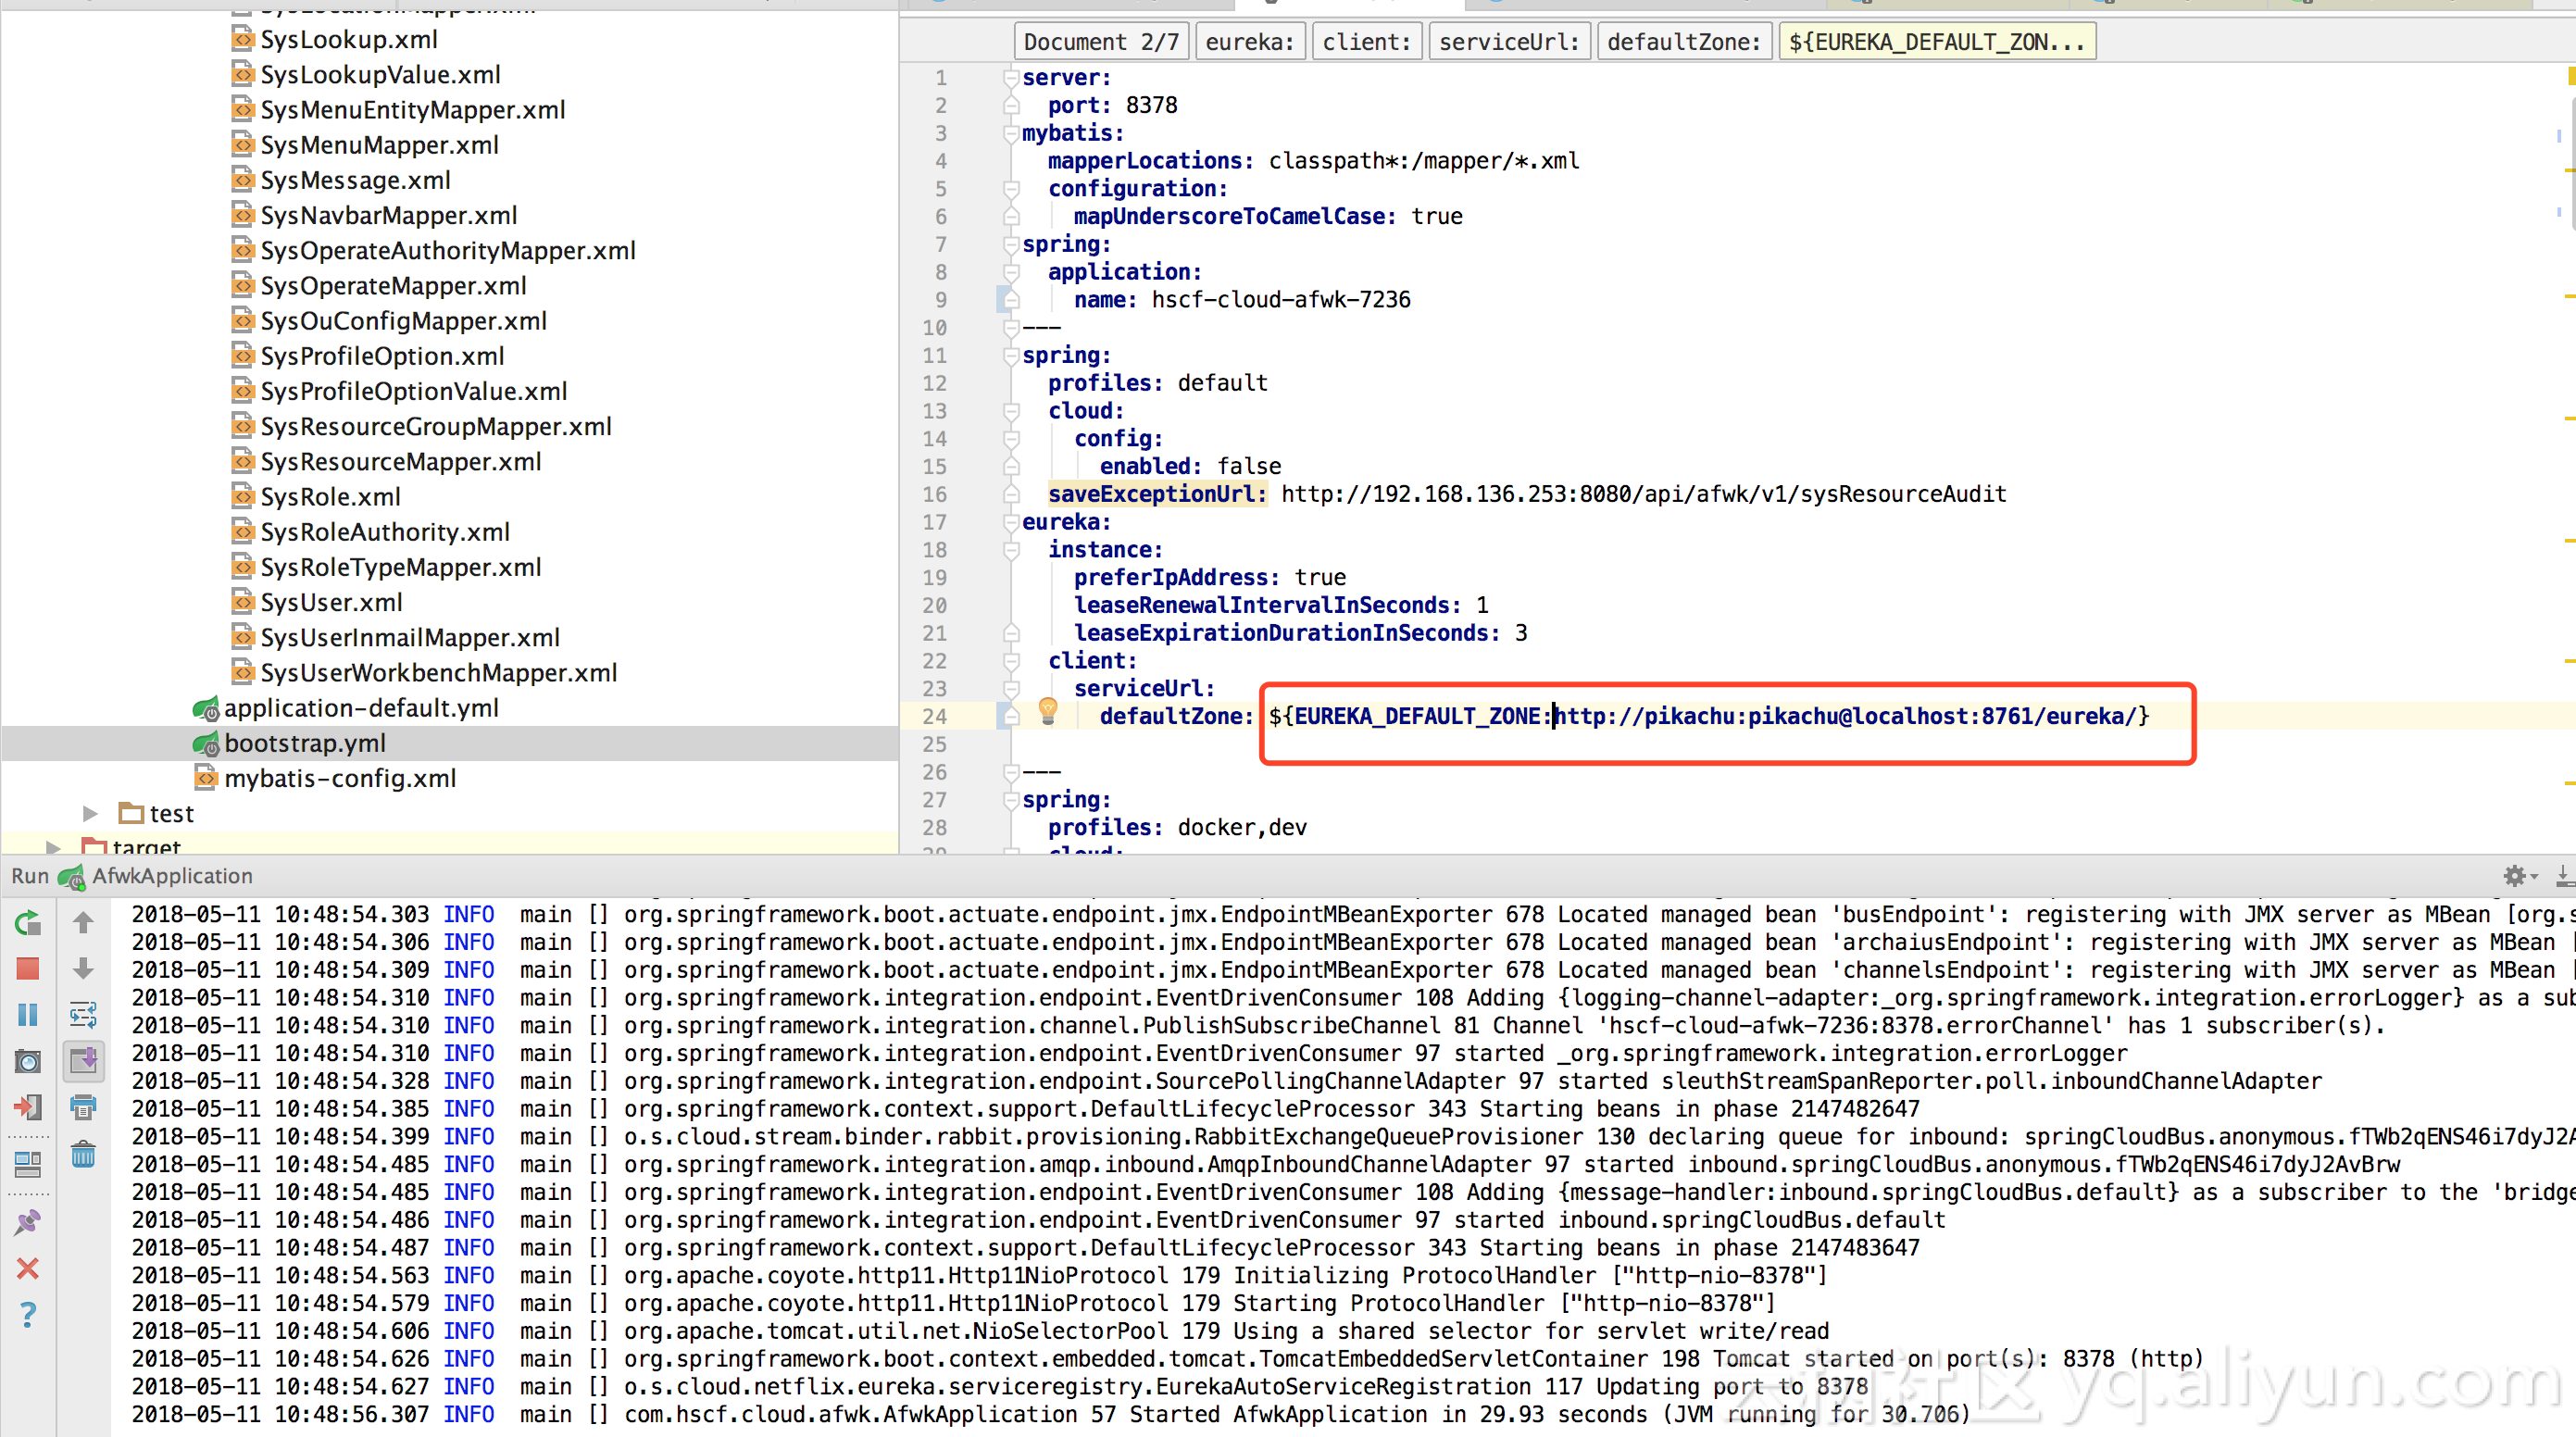Click the Help question mark in Run panel
The width and height of the screenshot is (2576, 1437).
point(28,1314)
